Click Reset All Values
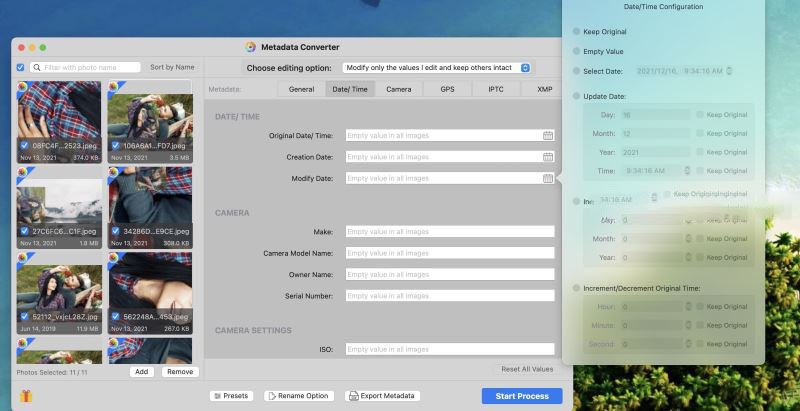Image resolution: width=800 pixels, height=411 pixels. [x=527, y=369]
